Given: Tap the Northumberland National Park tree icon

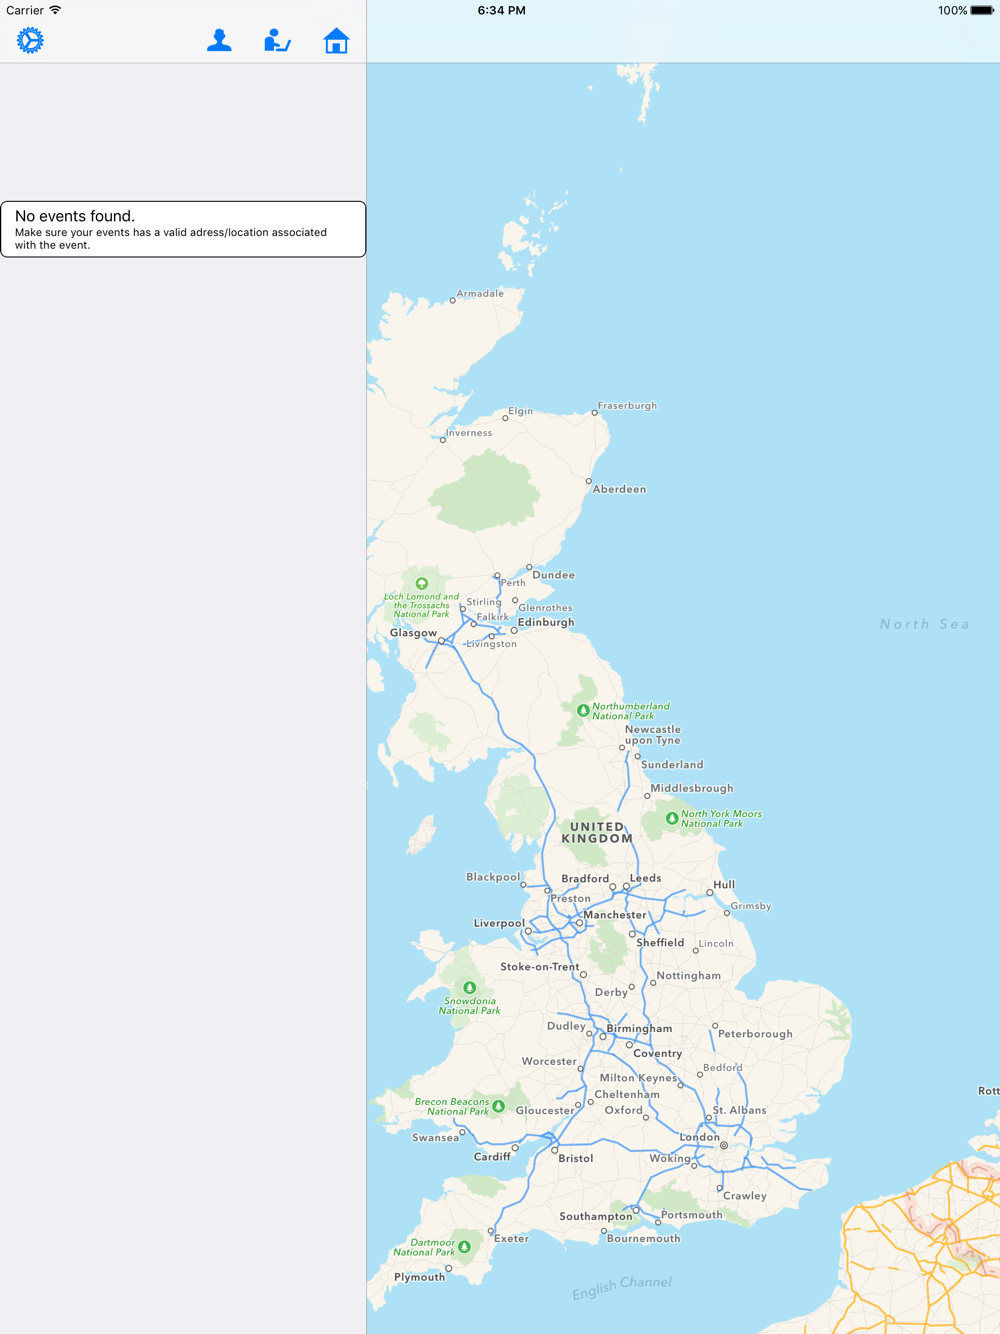Looking at the screenshot, I should pos(583,710).
